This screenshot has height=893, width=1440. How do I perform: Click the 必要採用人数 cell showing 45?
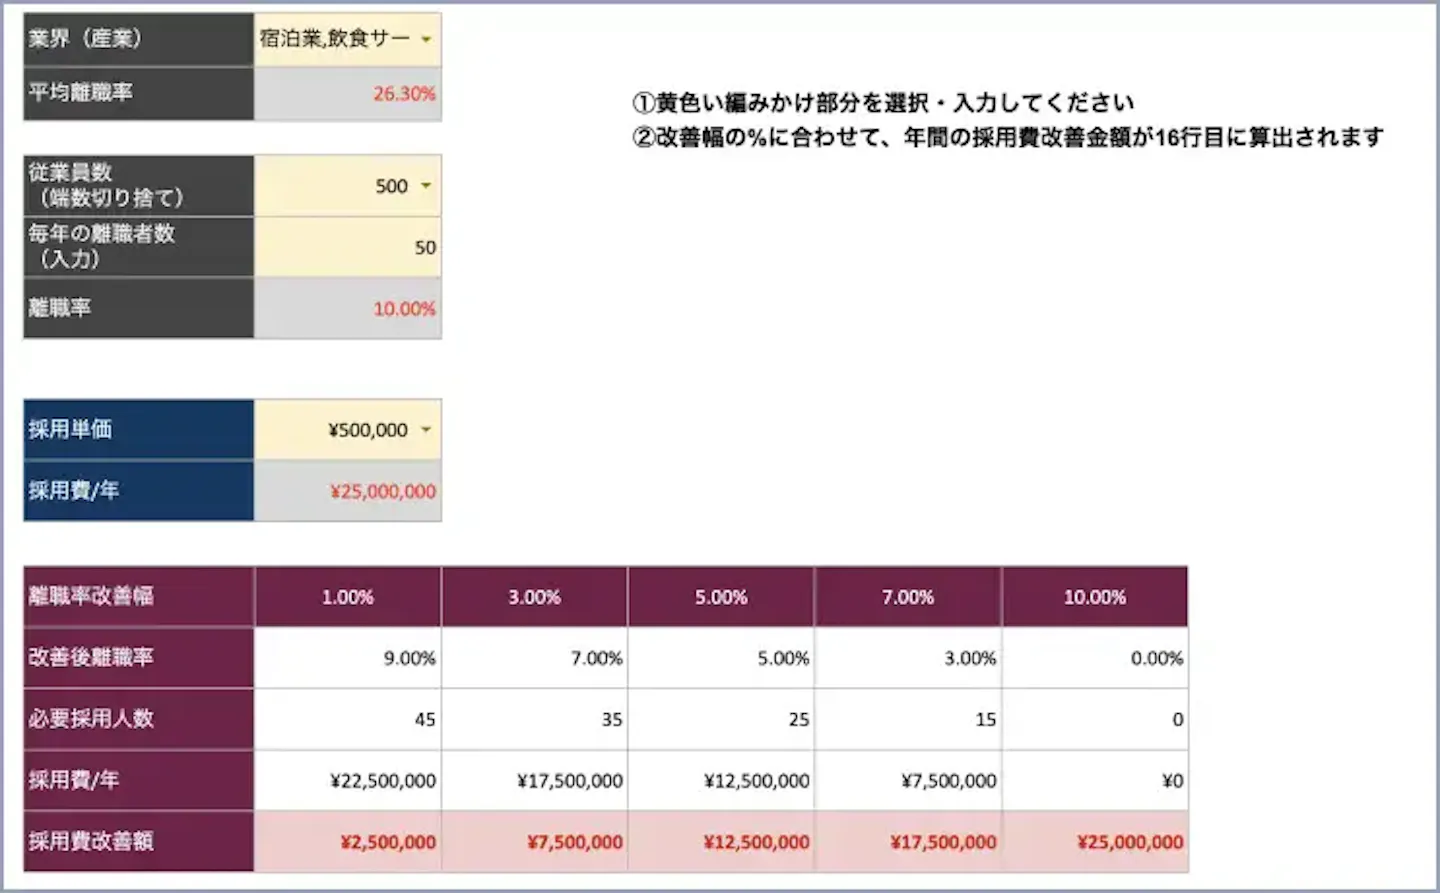[x=348, y=719]
